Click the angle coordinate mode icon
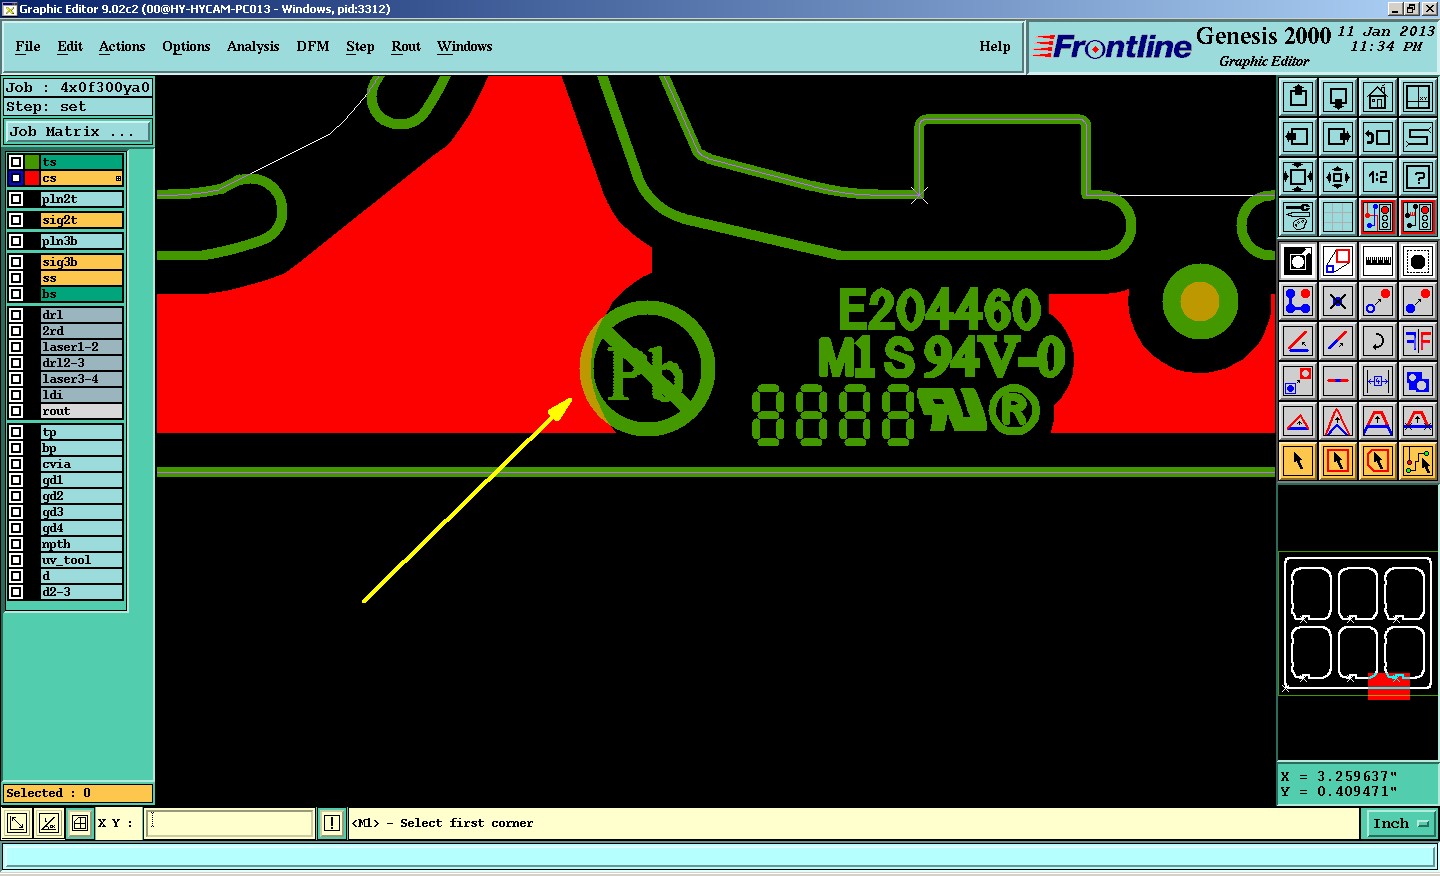This screenshot has width=1440, height=876. 48,824
